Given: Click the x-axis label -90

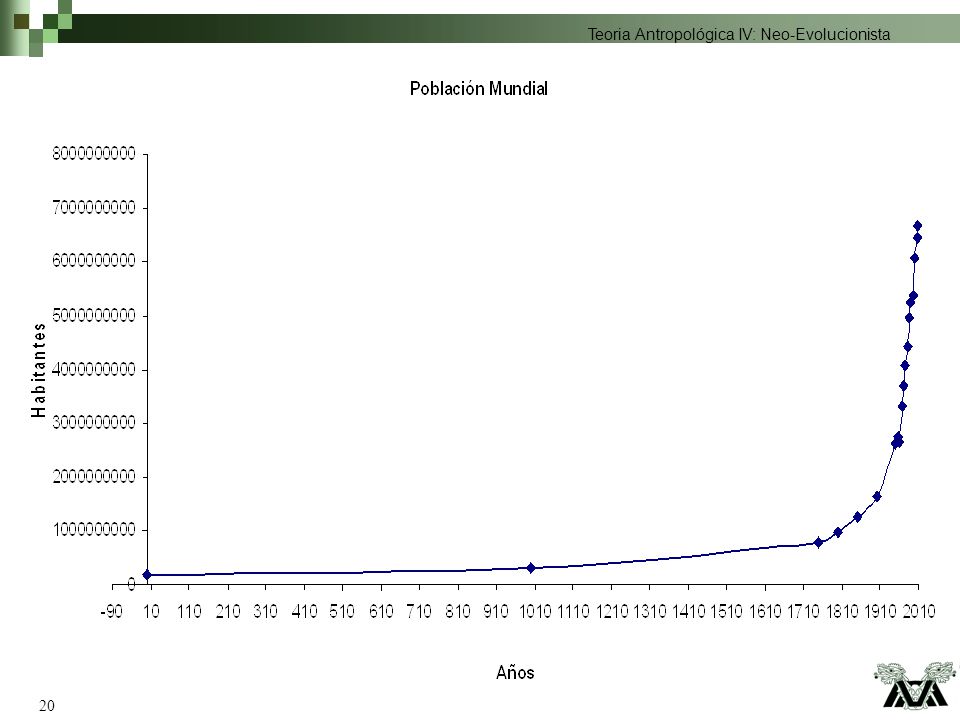Looking at the screenshot, I should [111, 611].
